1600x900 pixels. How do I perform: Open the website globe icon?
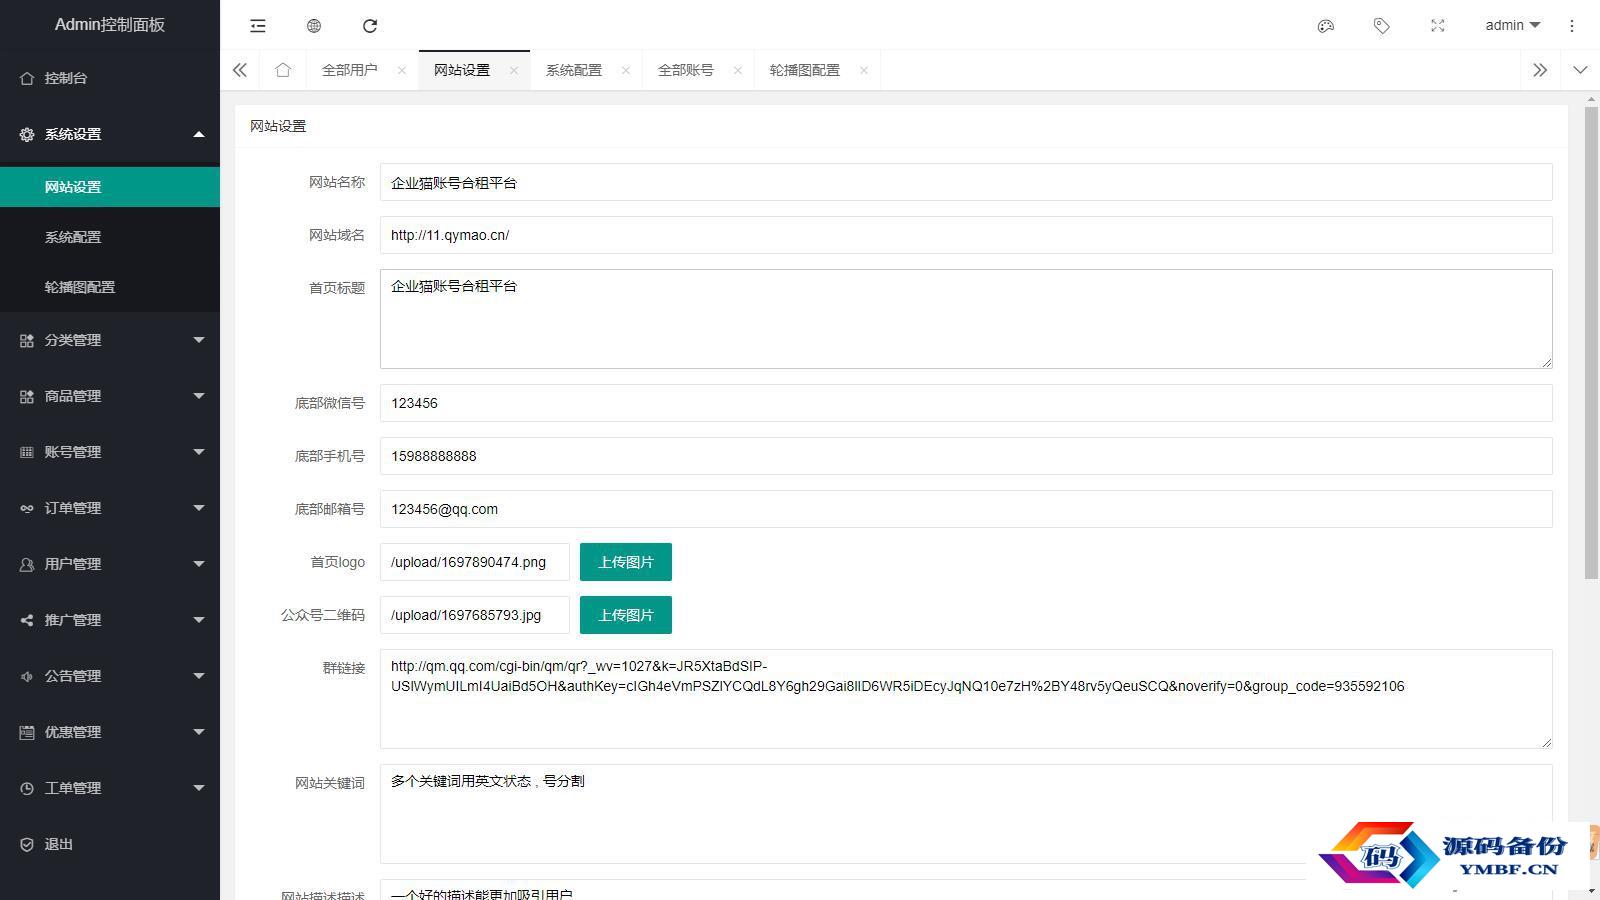click(314, 26)
